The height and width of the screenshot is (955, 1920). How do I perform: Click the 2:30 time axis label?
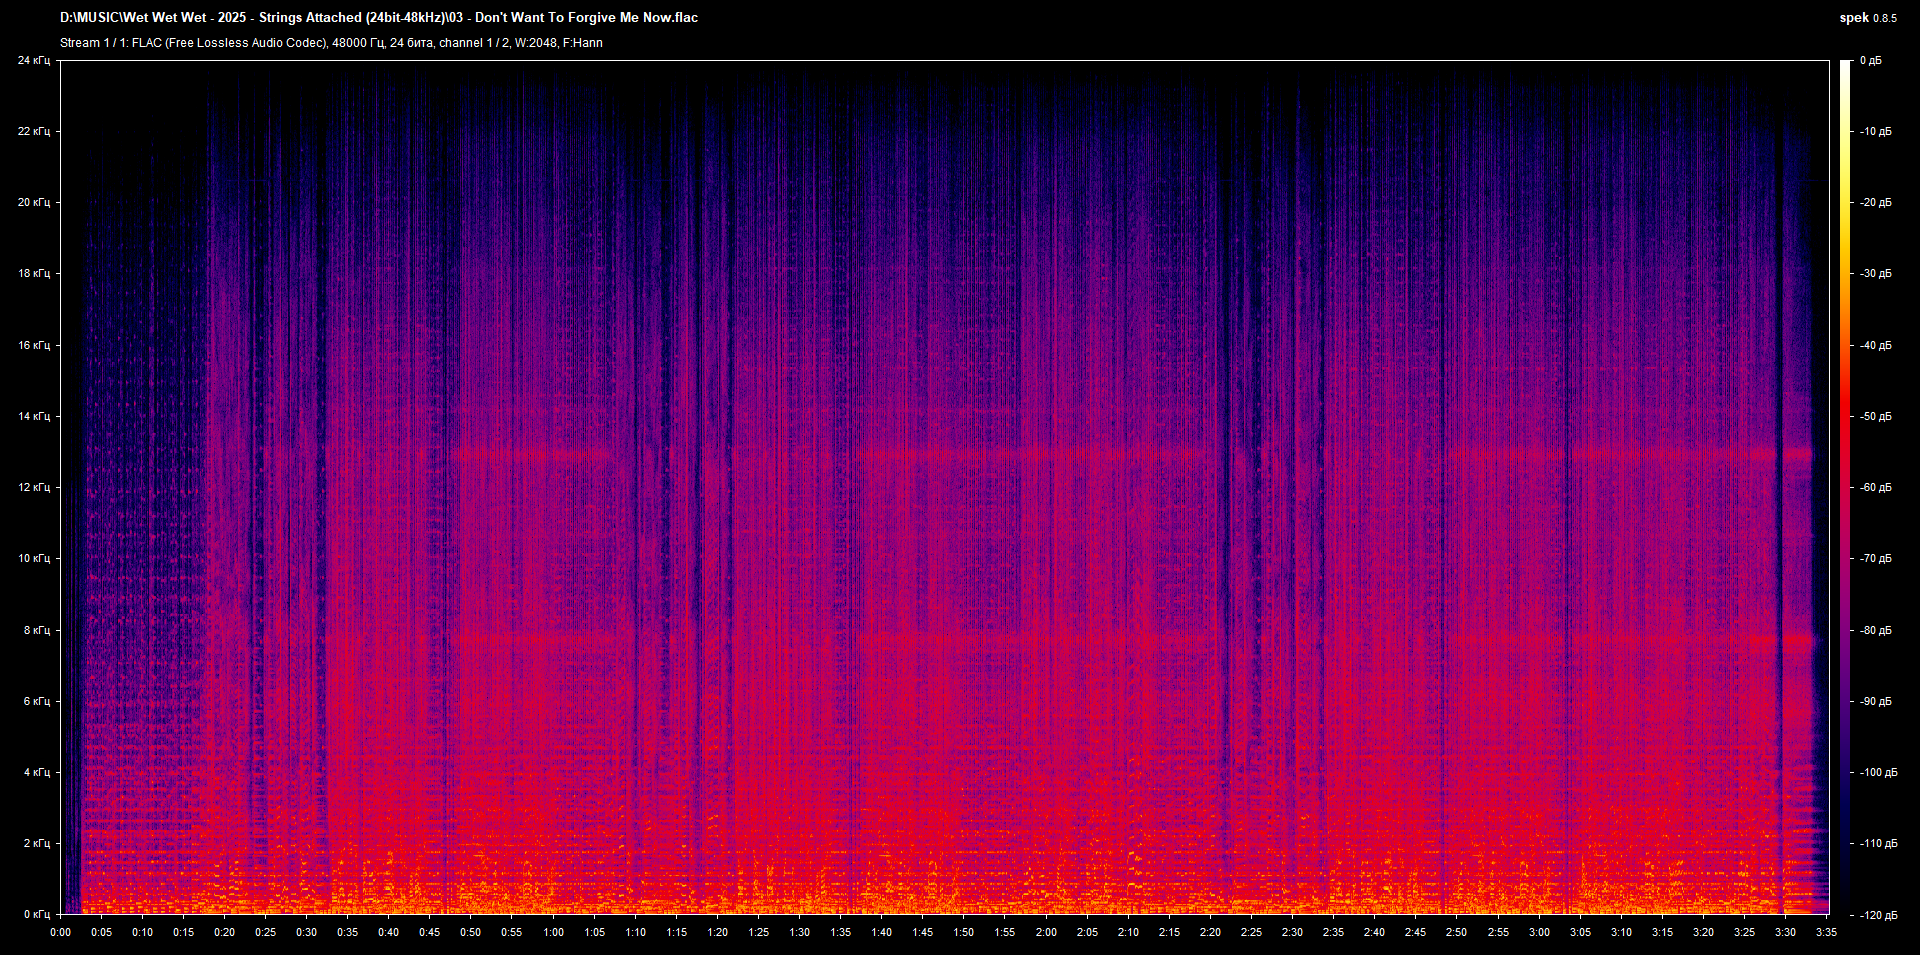click(1292, 932)
